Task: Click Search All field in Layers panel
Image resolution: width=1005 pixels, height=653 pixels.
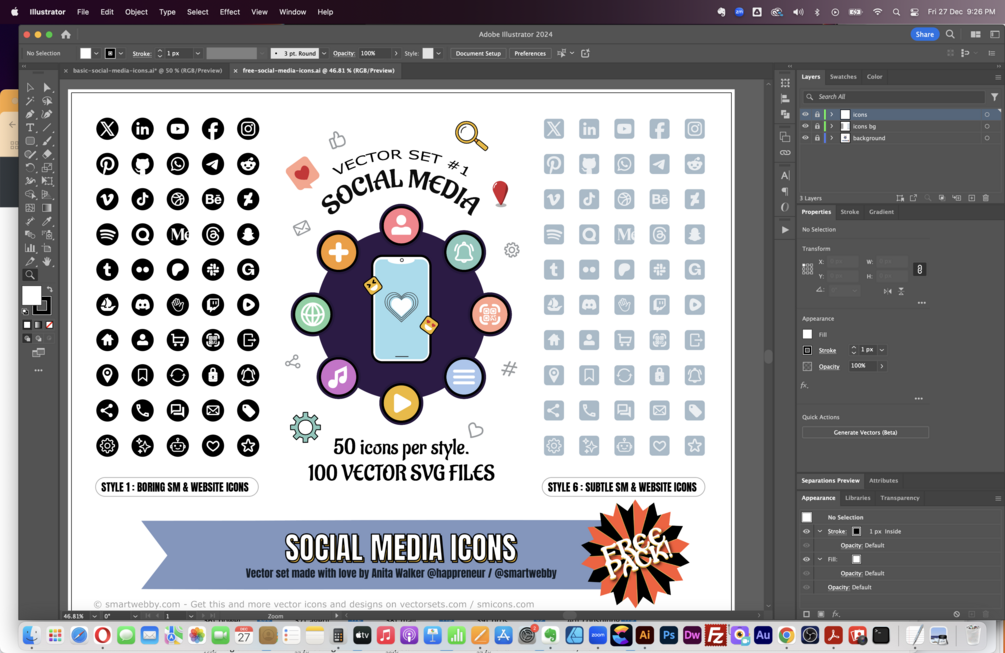Action: [894, 97]
